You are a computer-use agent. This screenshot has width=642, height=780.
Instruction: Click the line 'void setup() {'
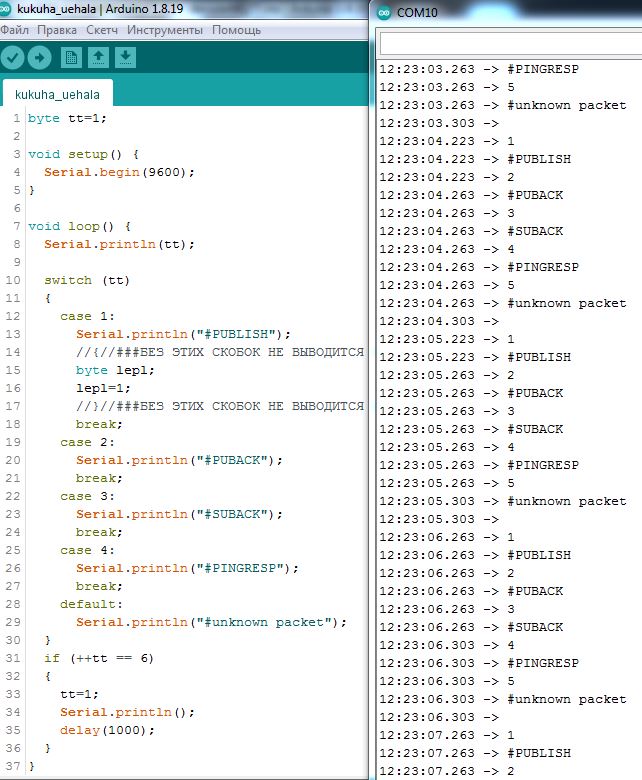click(84, 154)
